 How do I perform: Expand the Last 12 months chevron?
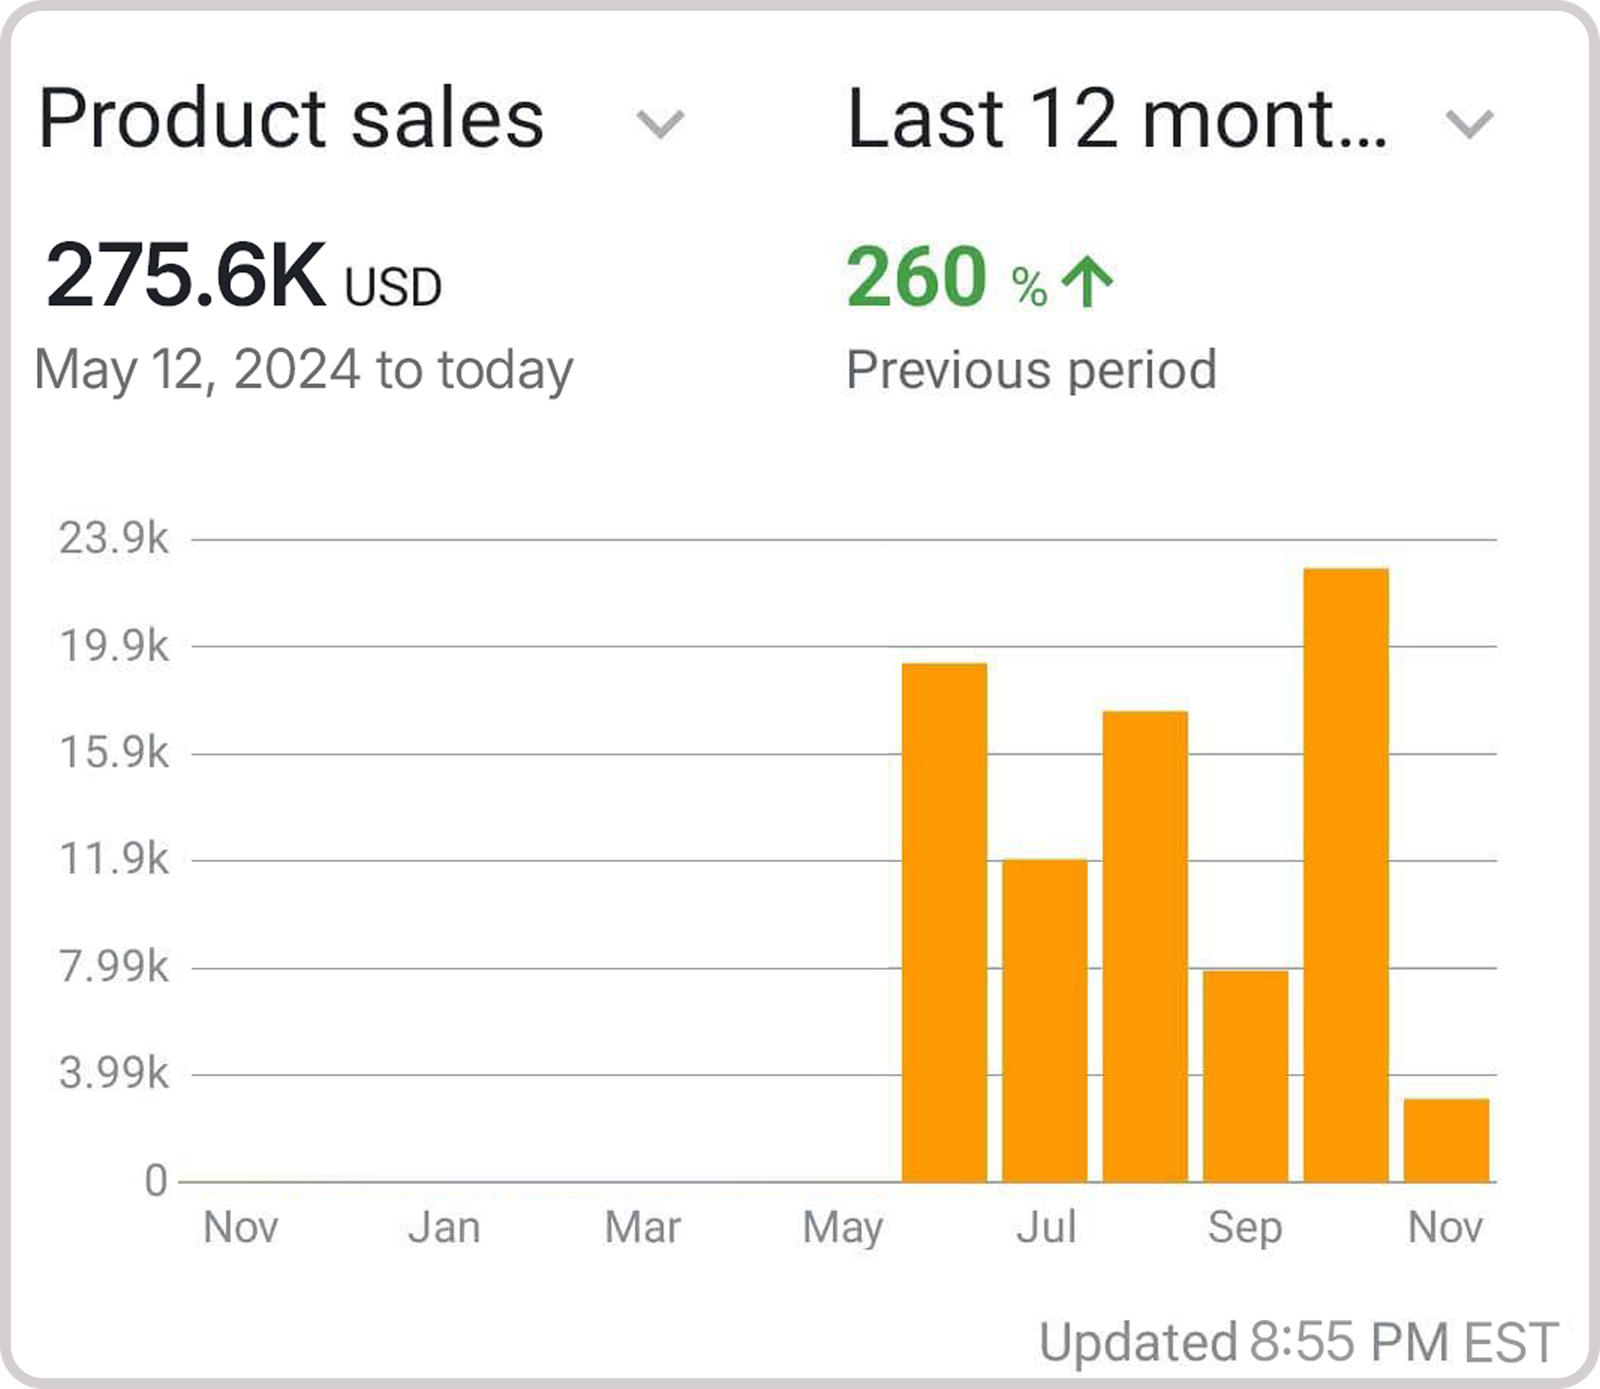pyautogui.click(x=1469, y=124)
